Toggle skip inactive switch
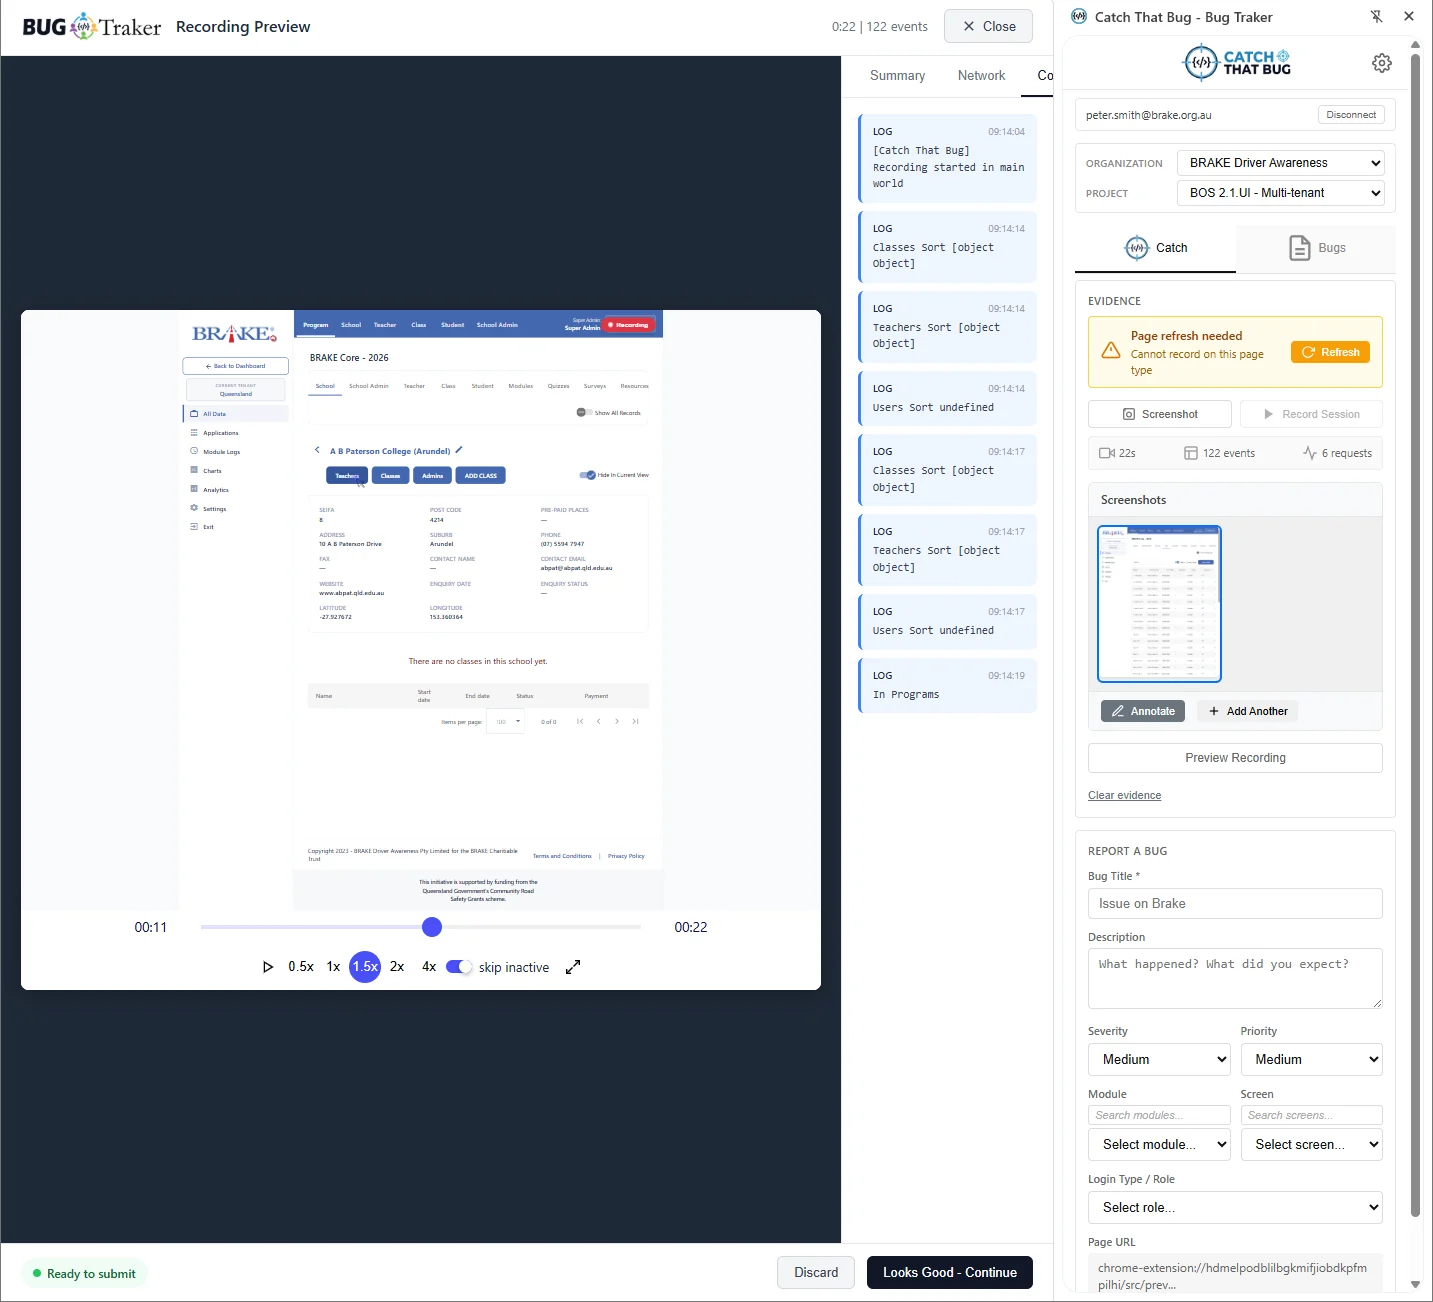The image size is (1433, 1302). 459,967
